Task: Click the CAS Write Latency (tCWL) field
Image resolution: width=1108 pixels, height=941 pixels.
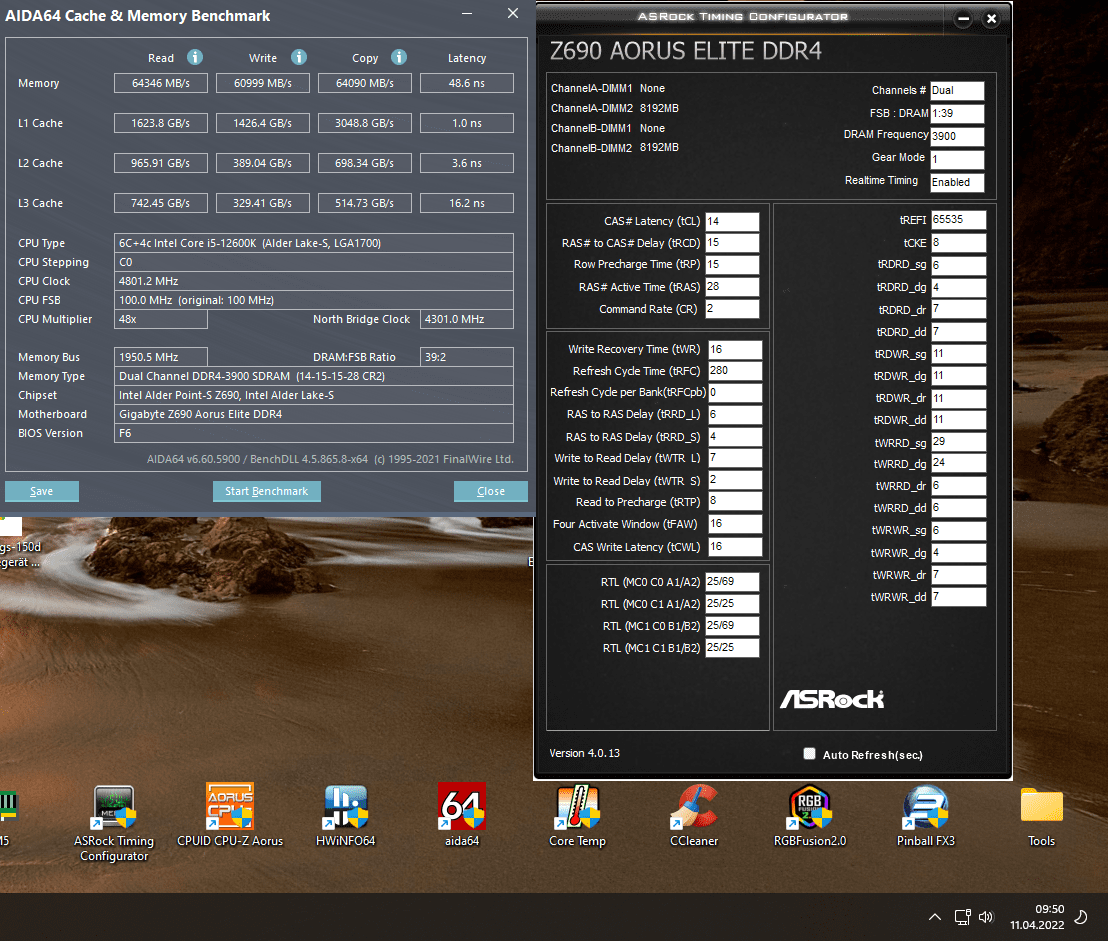Action: click(735, 547)
